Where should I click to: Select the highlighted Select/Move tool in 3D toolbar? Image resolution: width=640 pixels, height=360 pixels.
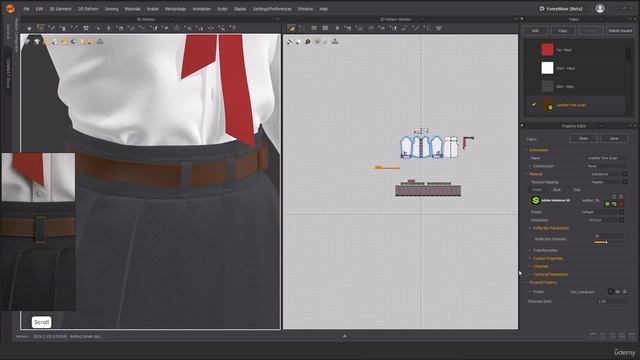click(40, 28)
